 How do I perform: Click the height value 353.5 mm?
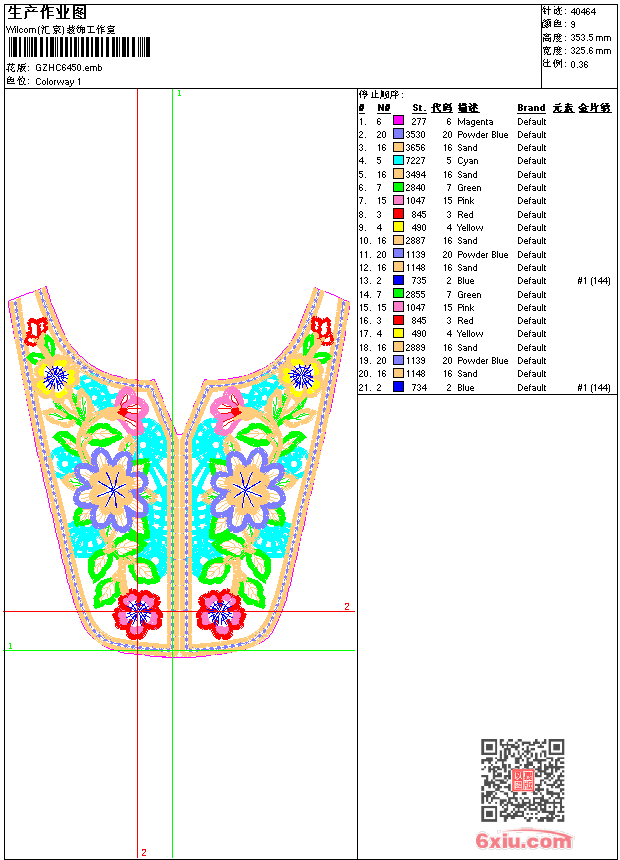[590, 38]
